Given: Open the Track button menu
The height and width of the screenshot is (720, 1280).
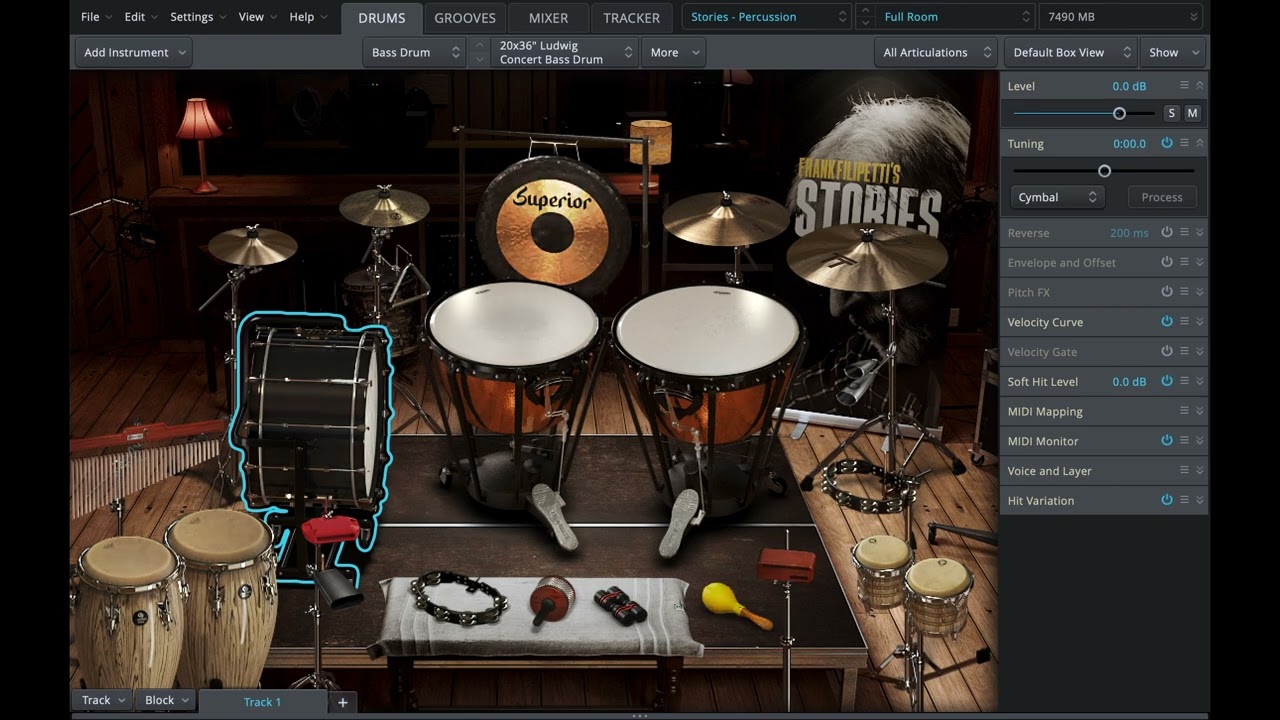Looking at the screenshot, I should [x=103, y=700].
